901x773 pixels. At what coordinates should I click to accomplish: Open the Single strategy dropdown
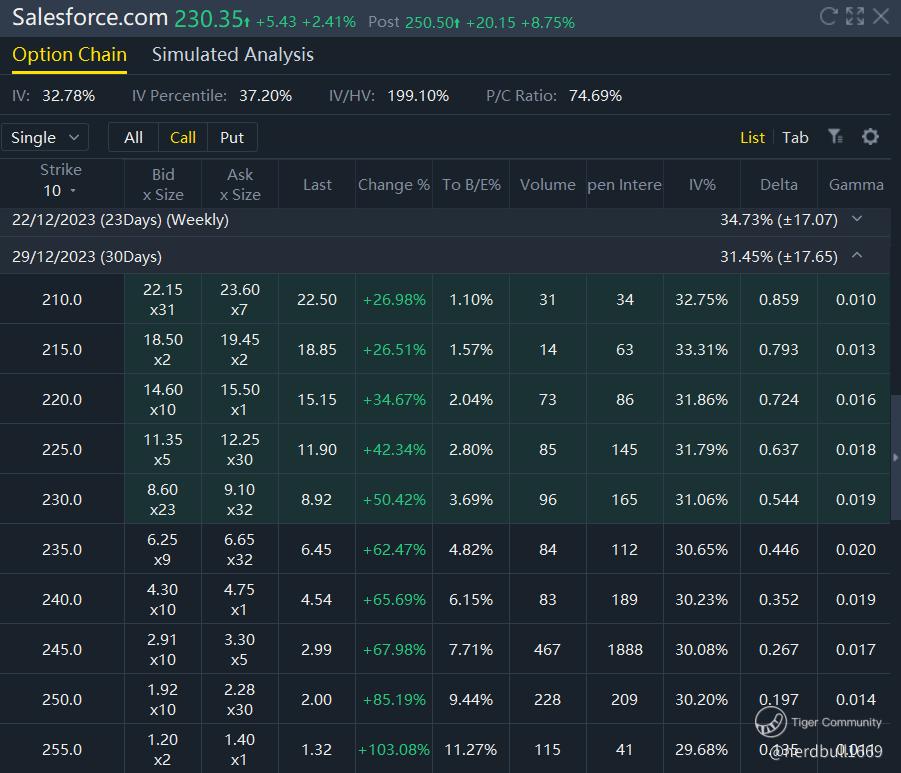tap(45, 138)
